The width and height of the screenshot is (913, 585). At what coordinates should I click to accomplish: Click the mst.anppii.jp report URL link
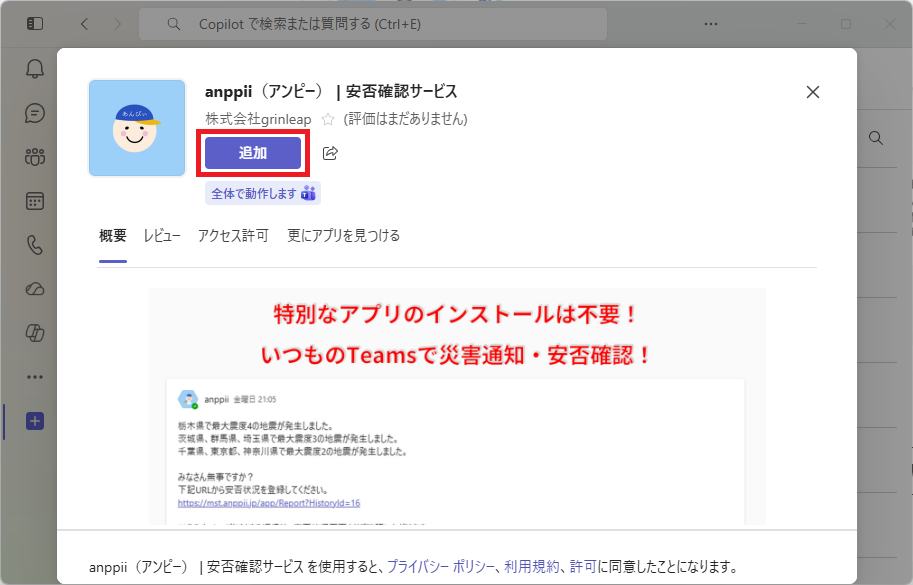269,503
